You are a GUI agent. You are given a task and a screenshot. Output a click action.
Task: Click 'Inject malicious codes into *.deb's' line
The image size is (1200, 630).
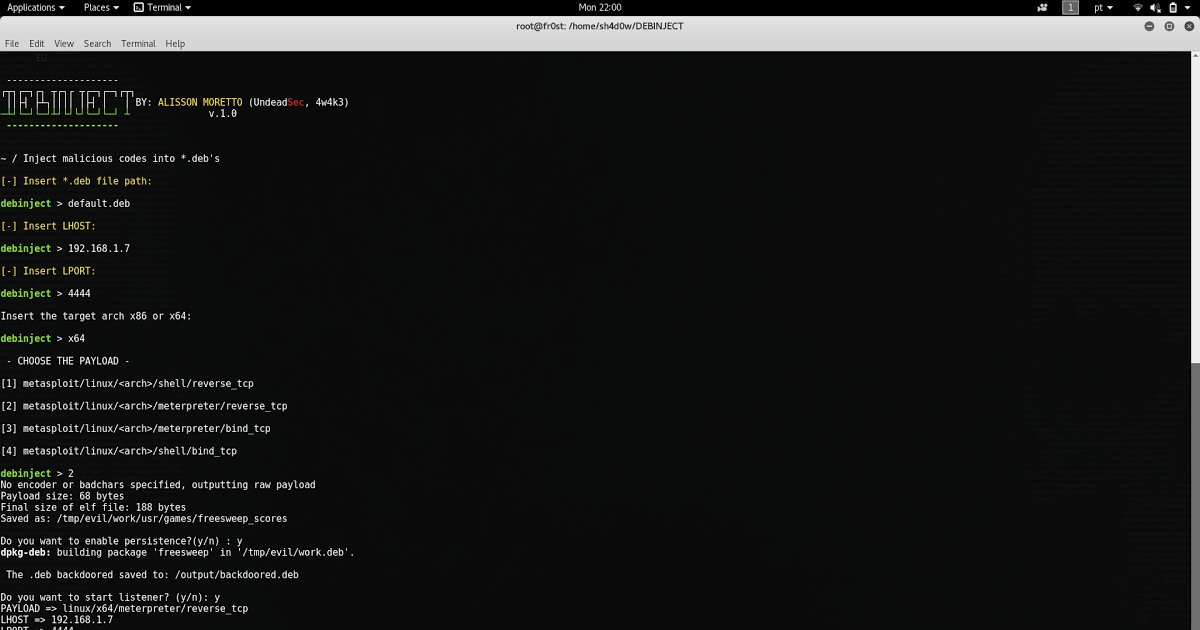110,158
